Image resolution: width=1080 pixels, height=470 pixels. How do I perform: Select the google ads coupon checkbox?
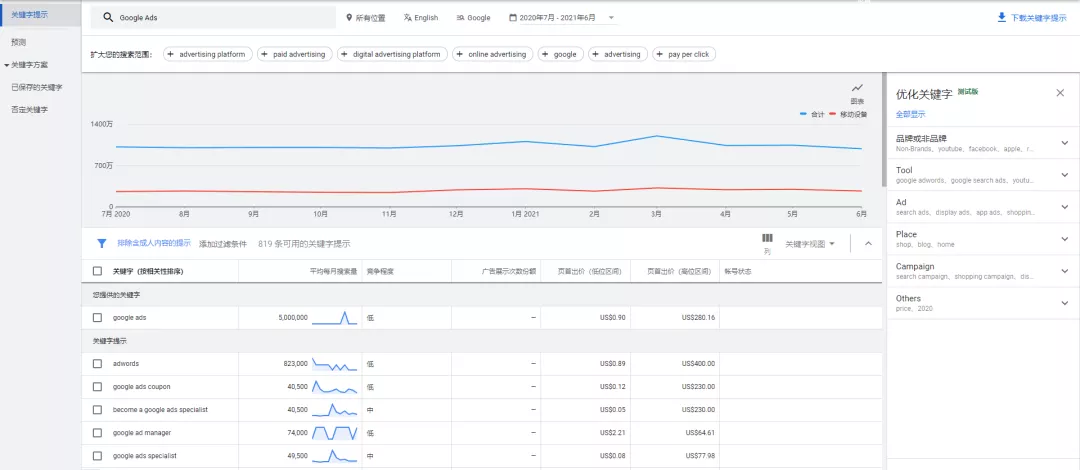(97, 387)
